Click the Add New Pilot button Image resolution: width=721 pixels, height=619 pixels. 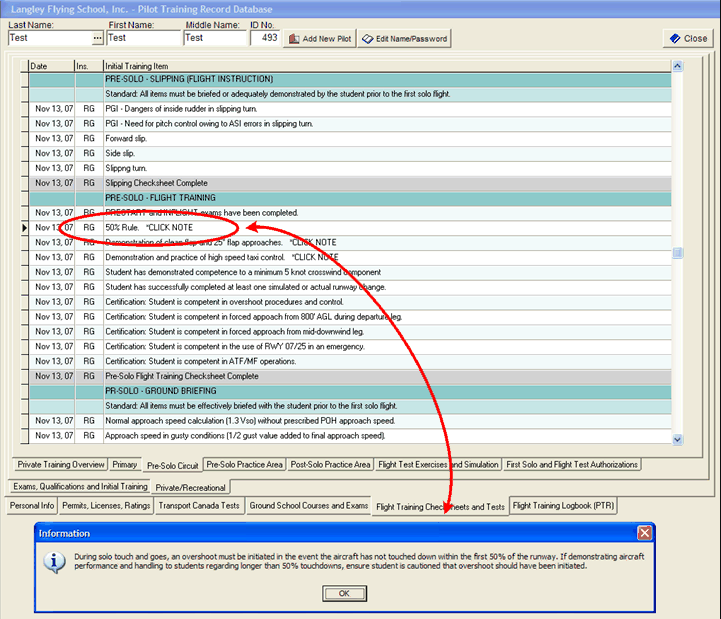320,38
